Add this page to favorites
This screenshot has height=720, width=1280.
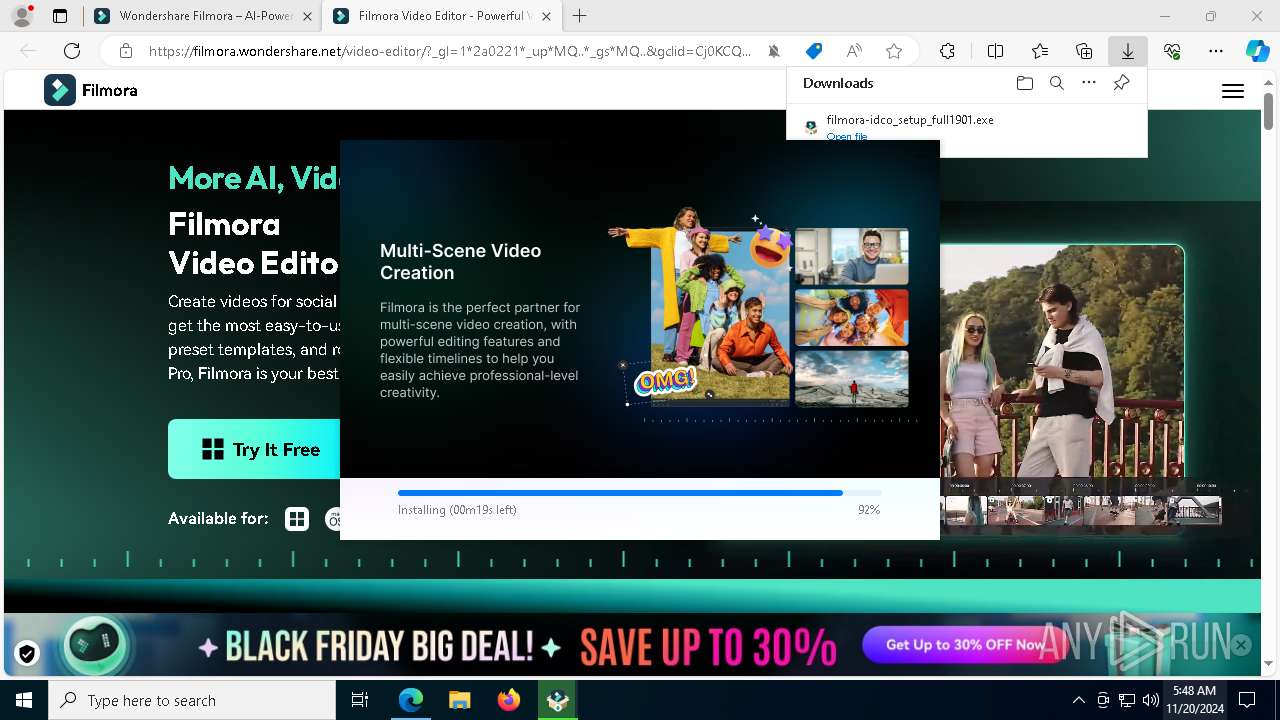[x=894, y=51]
